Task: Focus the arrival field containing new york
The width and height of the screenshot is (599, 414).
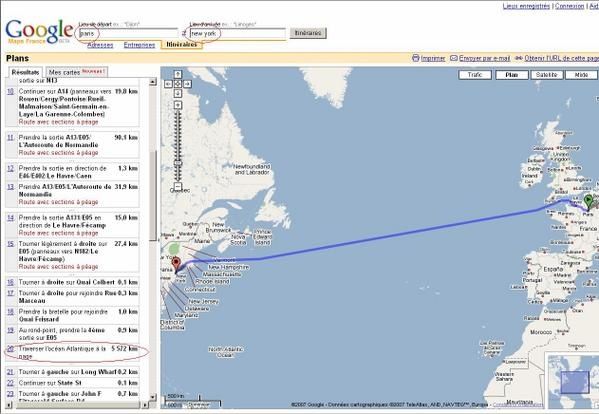Action: pyautogui.click(x=238, y=34)
